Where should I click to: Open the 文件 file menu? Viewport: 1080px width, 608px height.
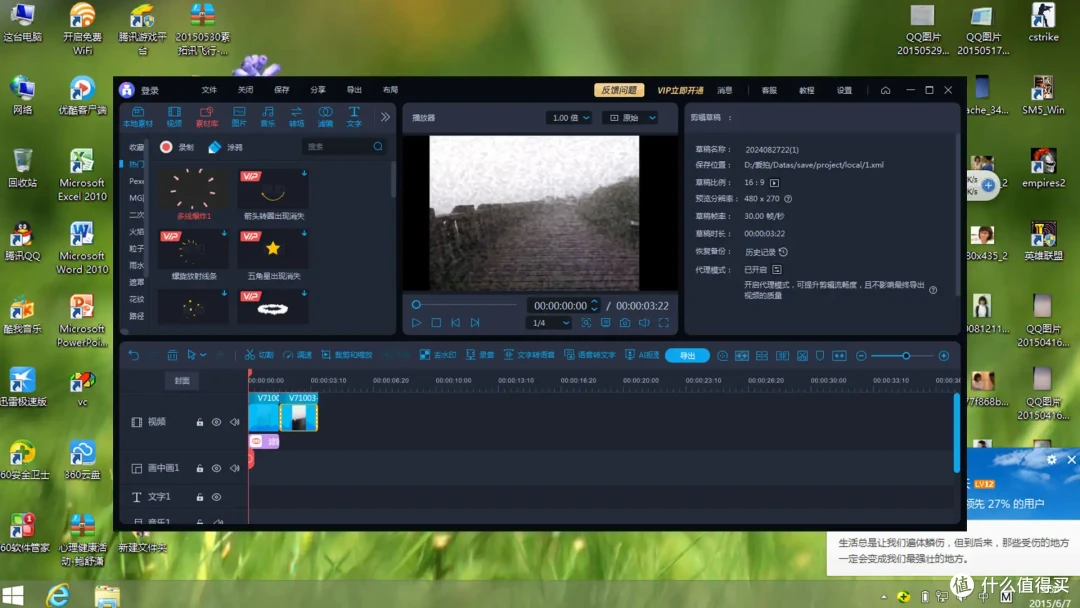point(209,90)
